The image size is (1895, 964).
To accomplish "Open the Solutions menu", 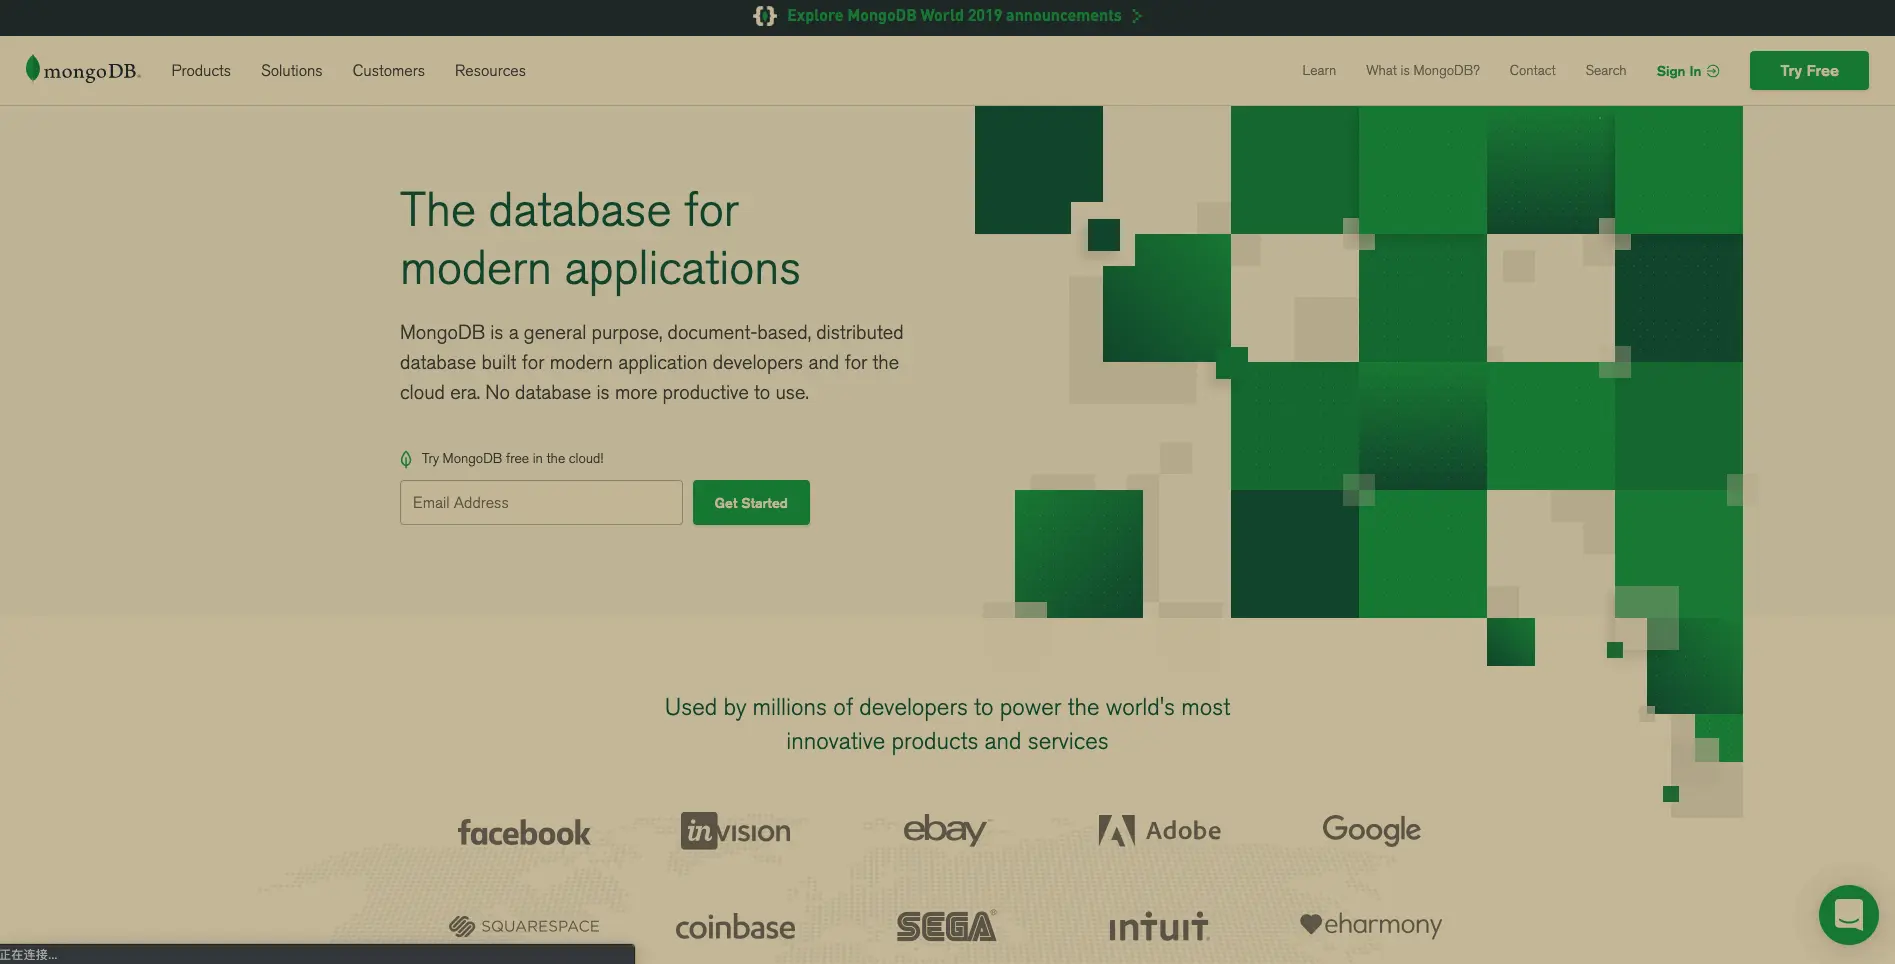I will tap(292, 71).
